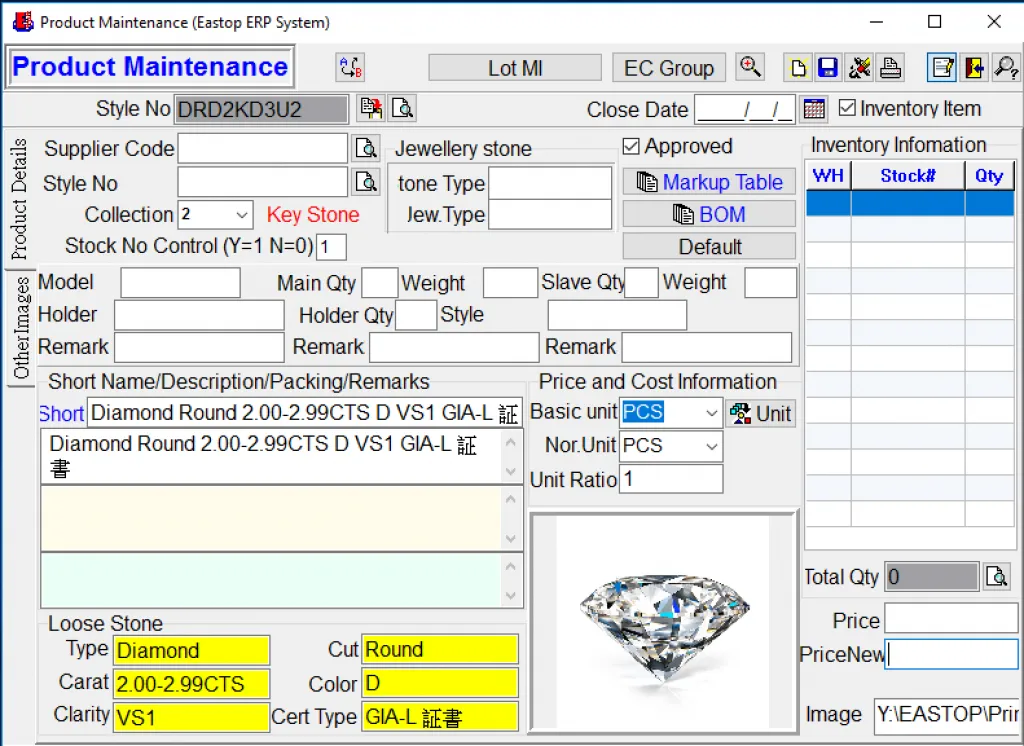Click the lookup icon beside Supplier Code
Screen dimensions: 1024x746
click(366, 149)
